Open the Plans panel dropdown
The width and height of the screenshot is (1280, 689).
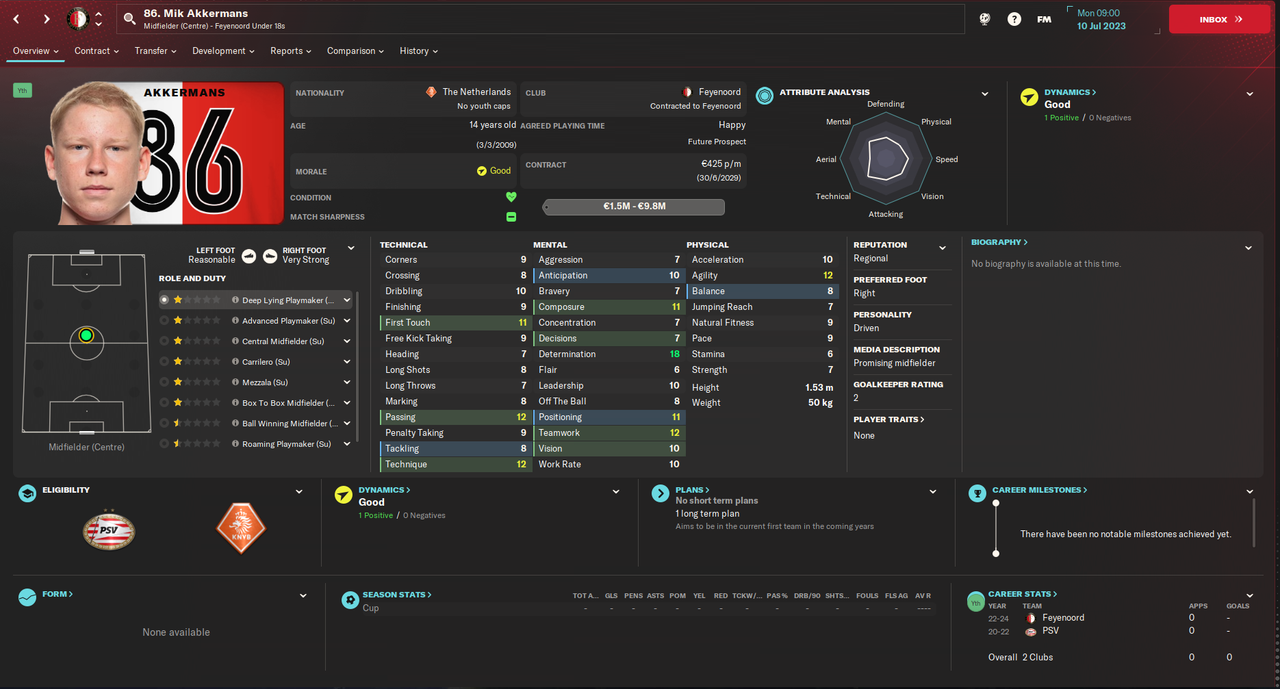[933, 492]
